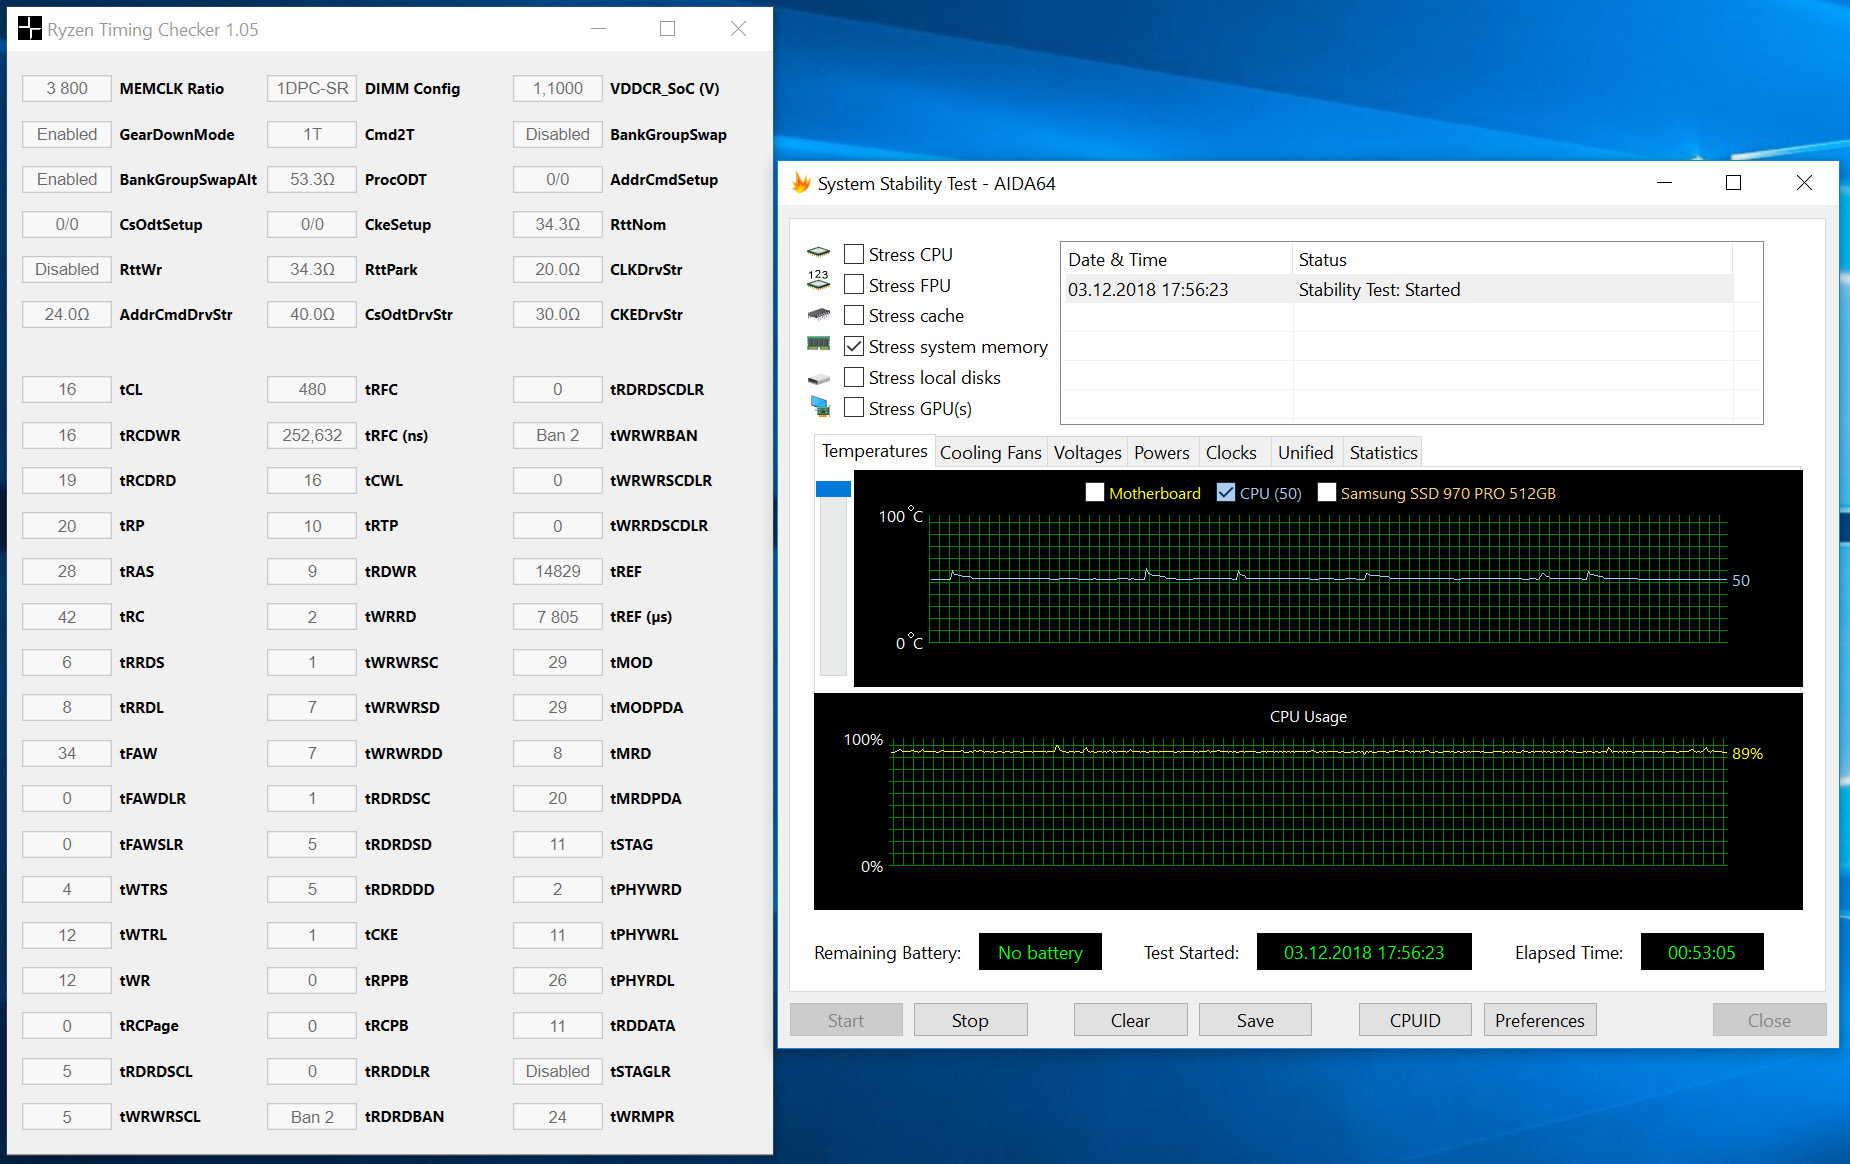Viewport: 1850px width, 1164px height.
Task: Click the Date & Time column header
Action: coord(1176,259)
